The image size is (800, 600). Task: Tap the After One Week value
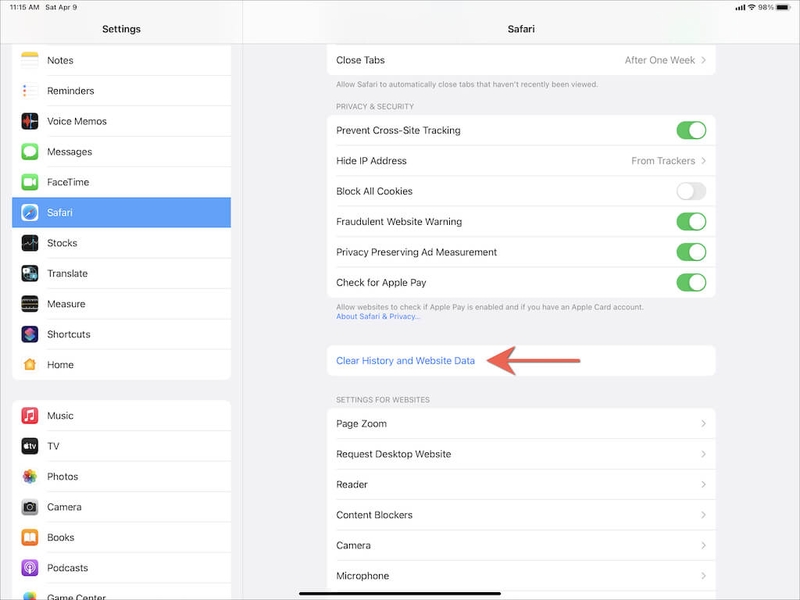coord(660,60)
